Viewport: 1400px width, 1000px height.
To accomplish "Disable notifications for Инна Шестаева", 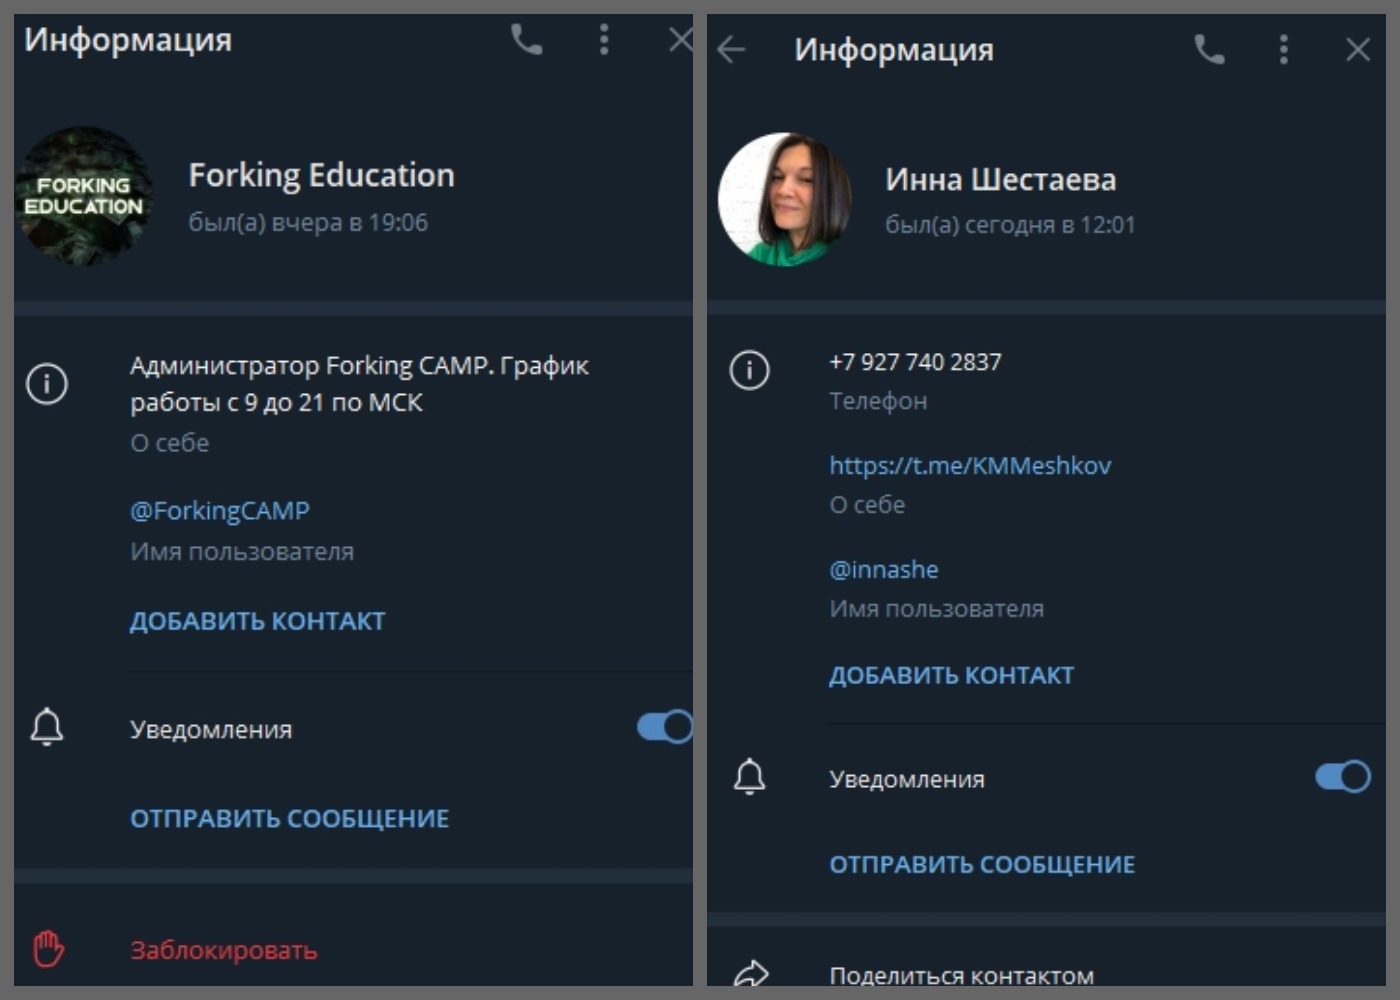I will pyautogui.click(x=1342, y=777).
